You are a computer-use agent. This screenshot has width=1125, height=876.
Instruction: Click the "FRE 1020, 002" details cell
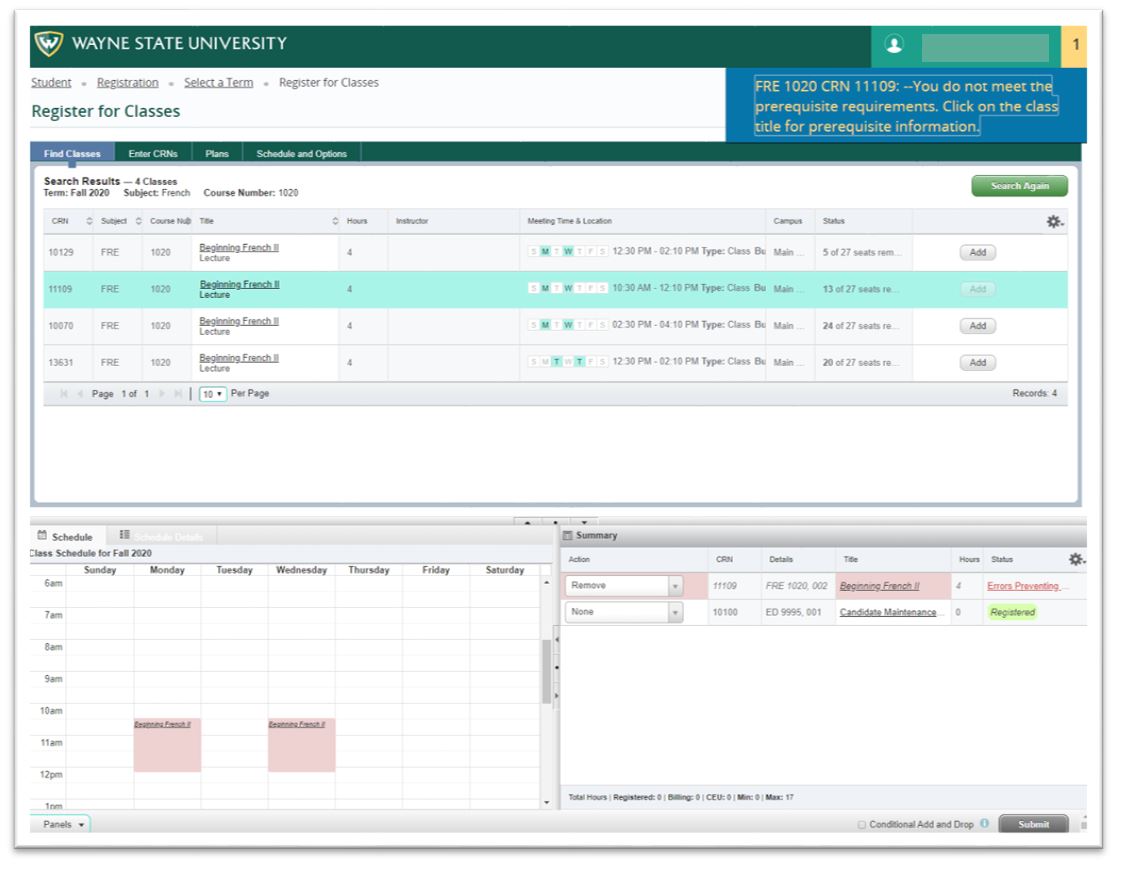tap(796, 586)
